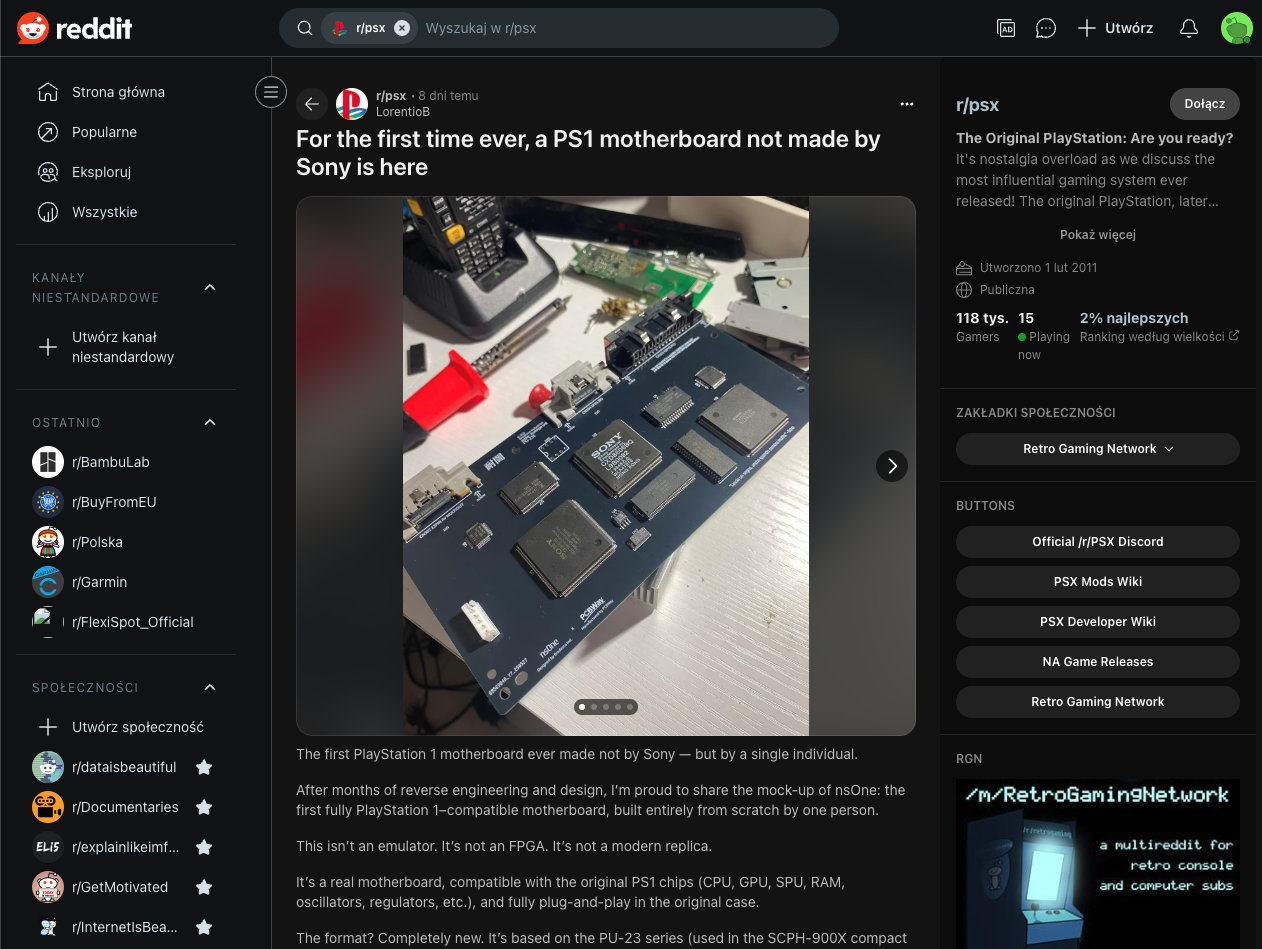
Task: Unfavorite r/dataisbeautiful star
Action: tap(204, 767)
